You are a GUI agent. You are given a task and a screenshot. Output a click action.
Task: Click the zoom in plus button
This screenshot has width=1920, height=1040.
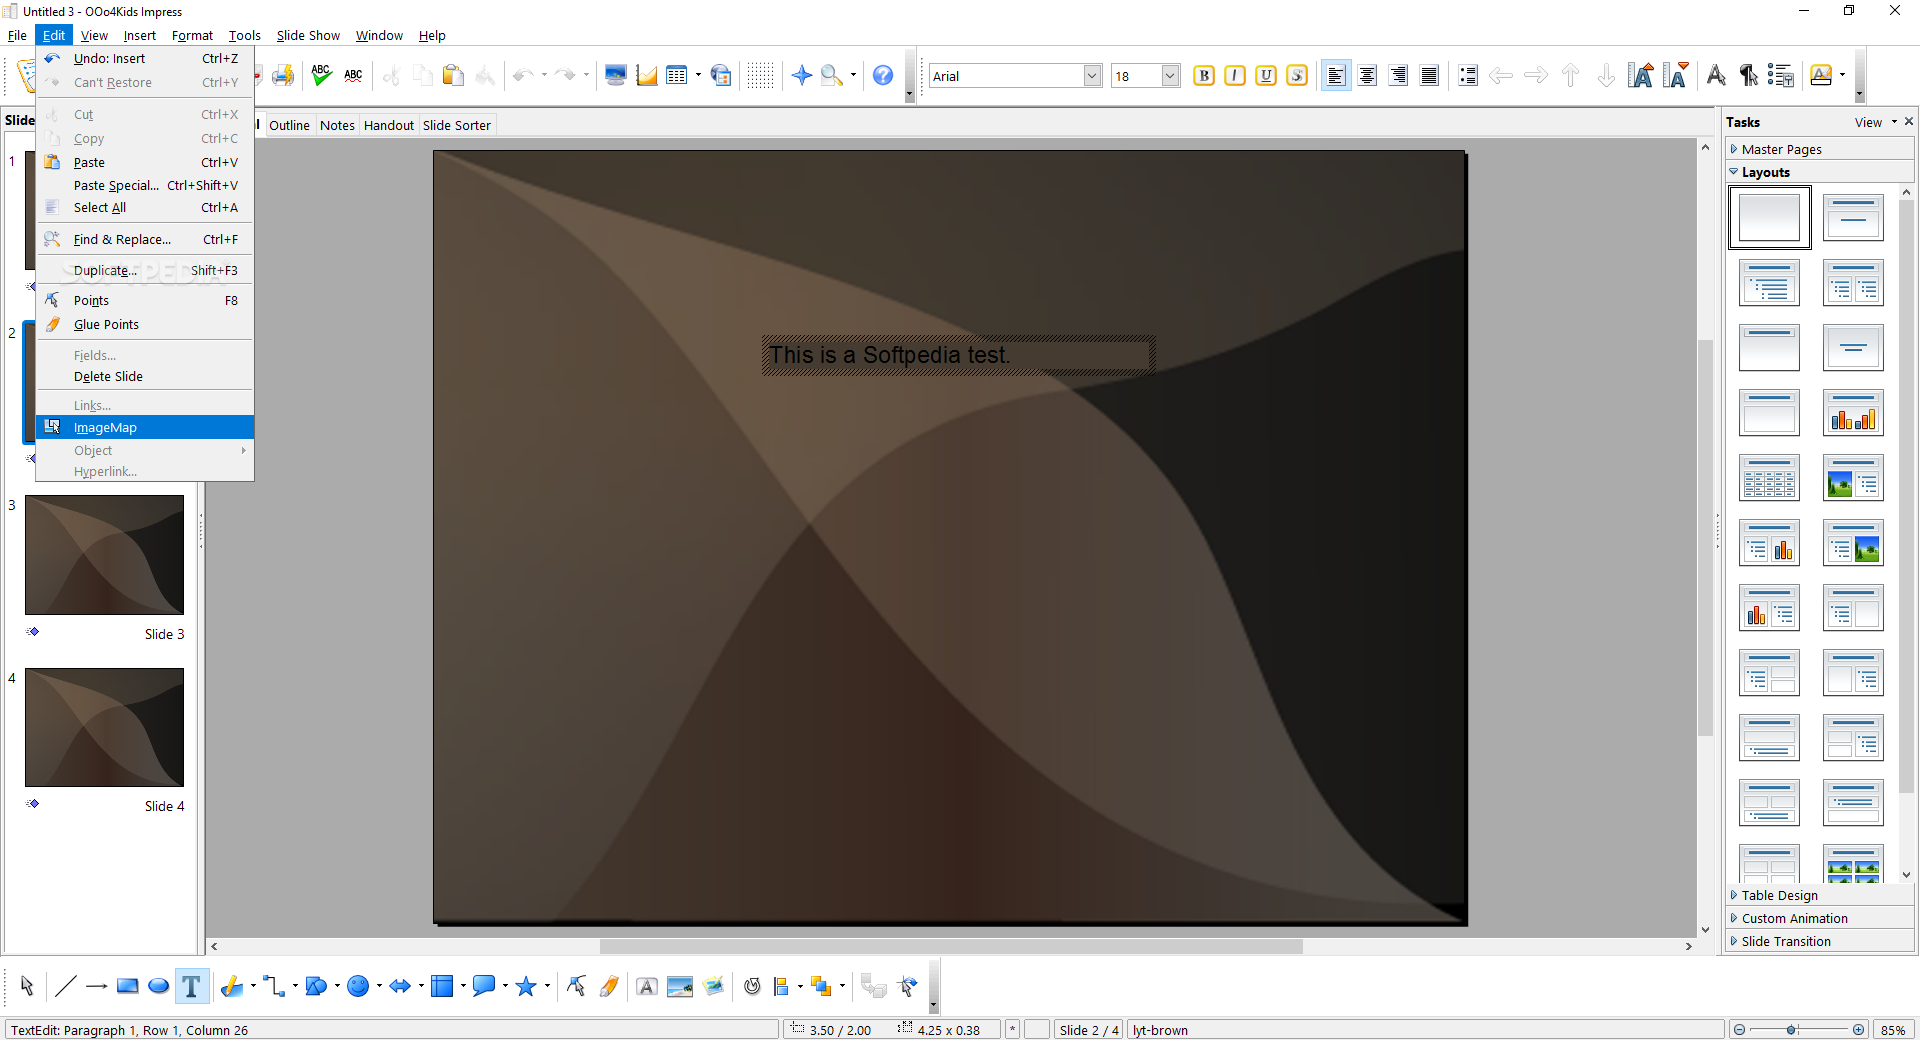[x=1859, y=1029]
